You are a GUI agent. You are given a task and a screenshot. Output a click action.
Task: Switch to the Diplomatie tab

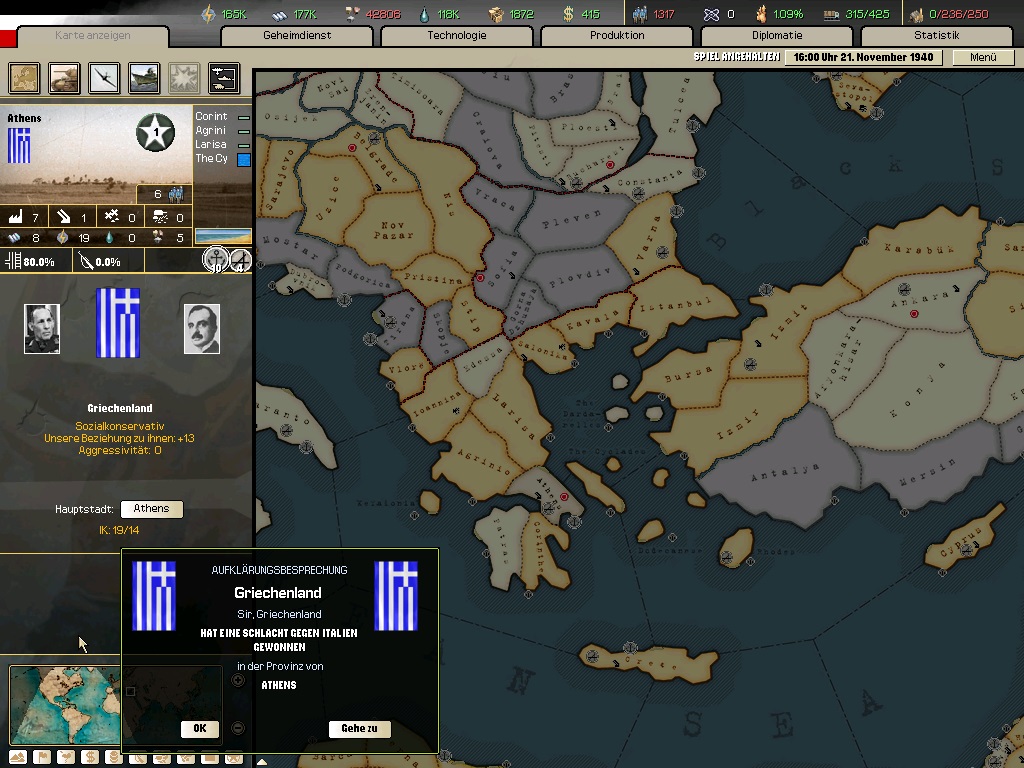coord(776,36)
